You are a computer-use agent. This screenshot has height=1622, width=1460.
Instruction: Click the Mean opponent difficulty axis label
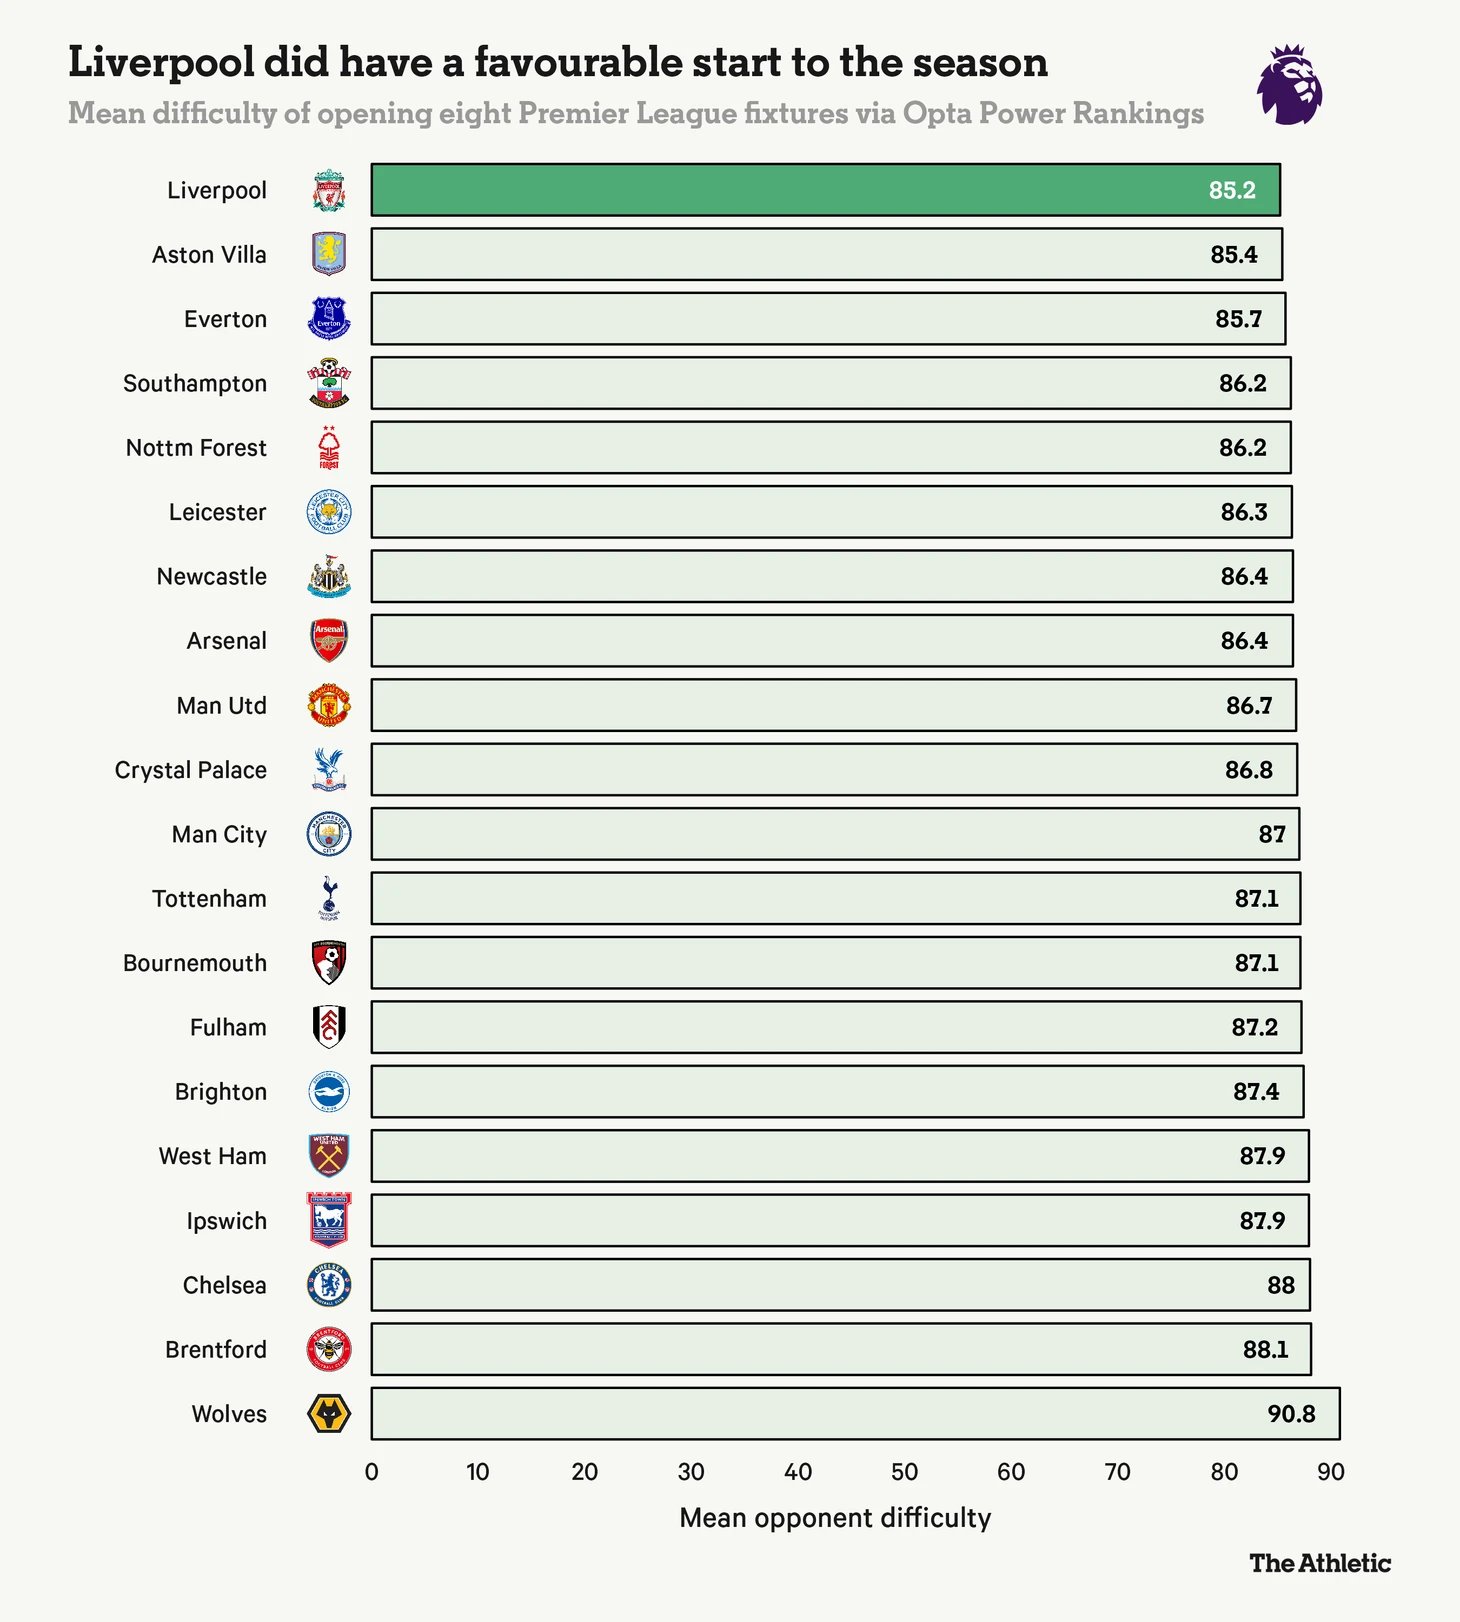coord(835,1518)
